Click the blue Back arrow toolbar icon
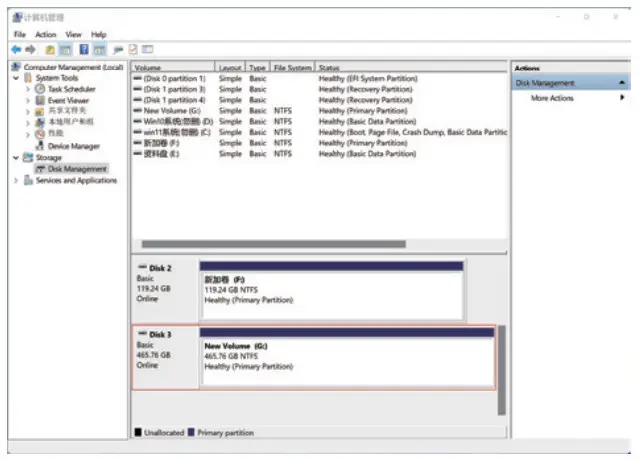Image resolution: width=640 pixels, height=460 pixels. [x=16, y=50]
